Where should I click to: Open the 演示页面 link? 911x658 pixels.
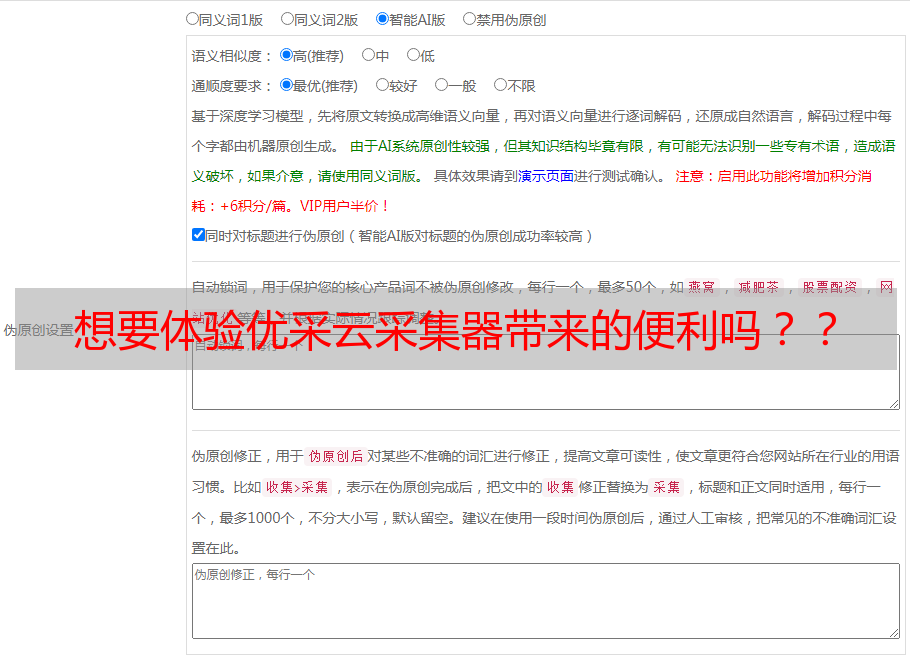tap(546, 176)
